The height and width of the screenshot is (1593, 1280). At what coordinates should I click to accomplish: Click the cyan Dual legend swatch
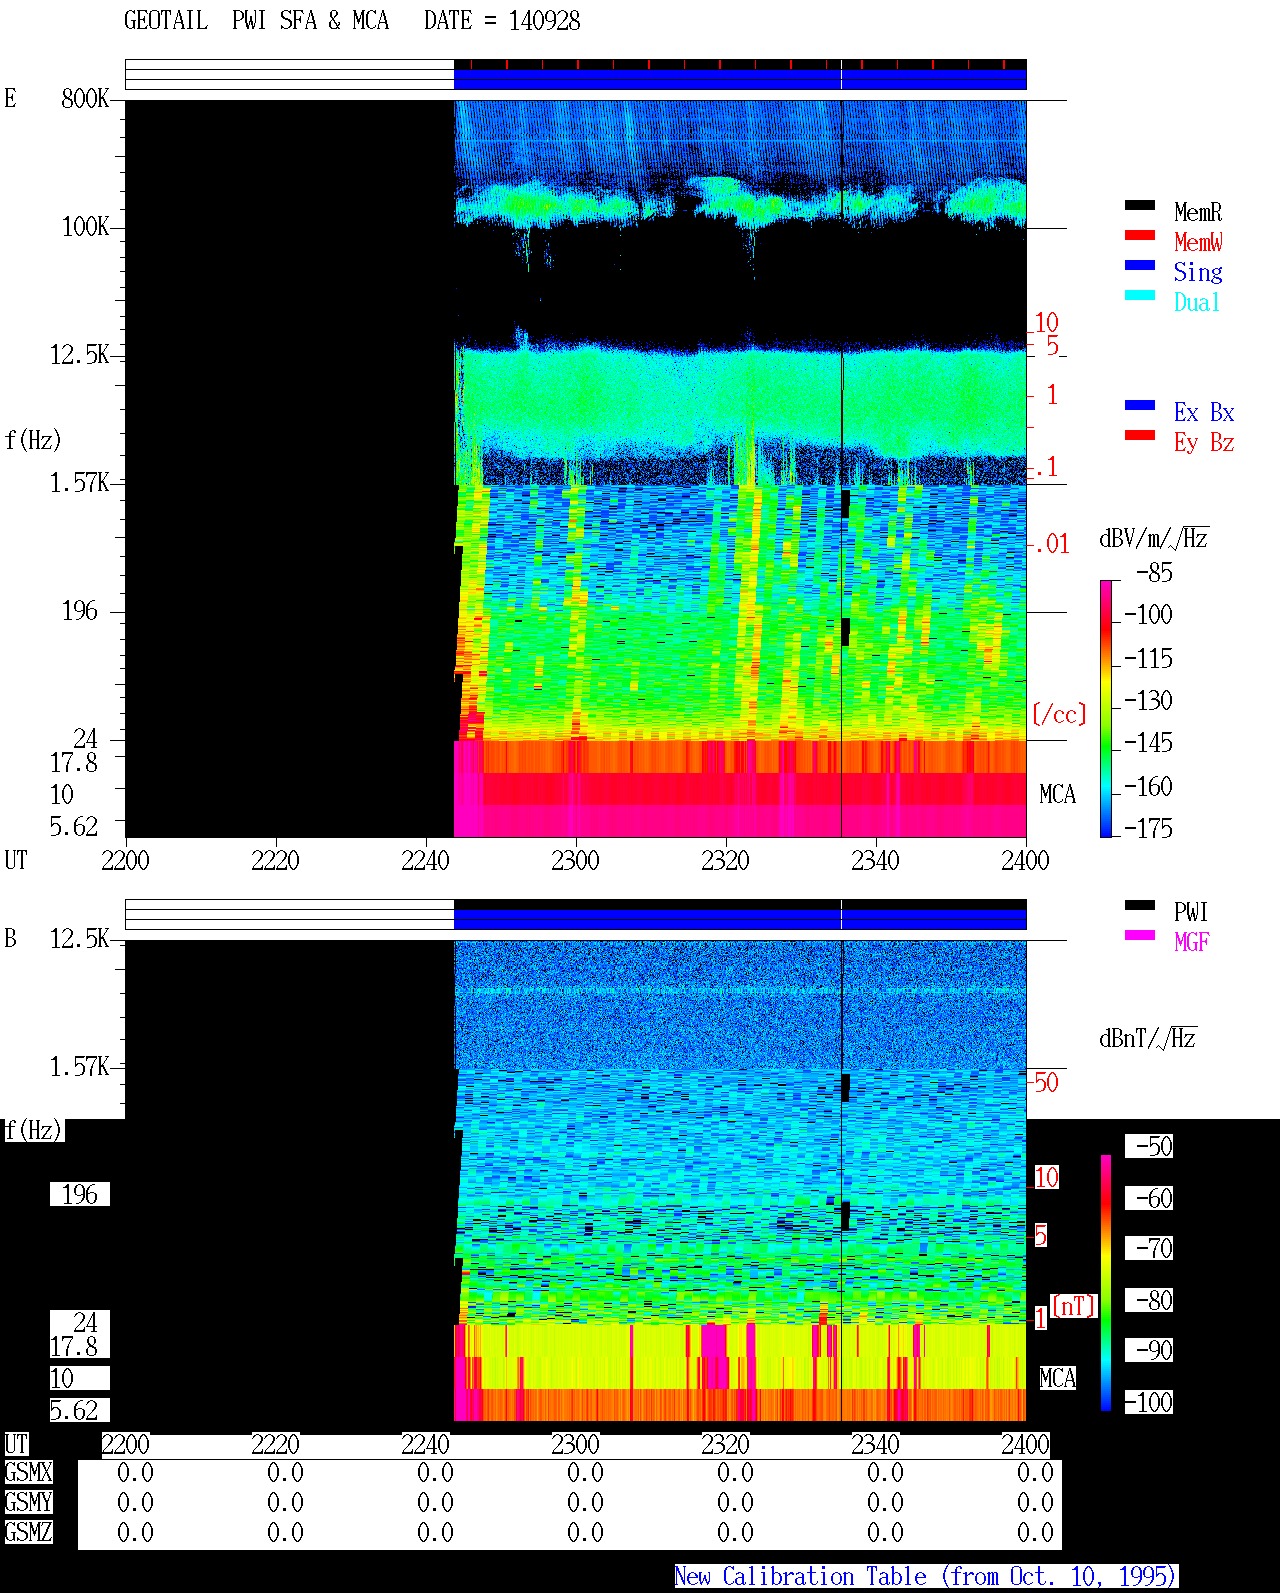coord(1140,295)
